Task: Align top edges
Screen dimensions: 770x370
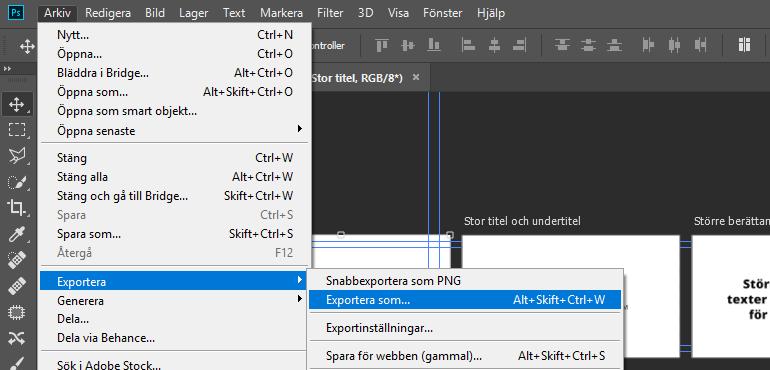Action: [382, 45]
